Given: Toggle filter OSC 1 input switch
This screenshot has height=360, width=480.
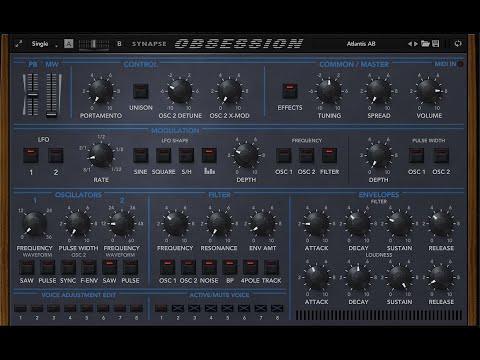Looking at the screenshot, I should pos(168,267).
